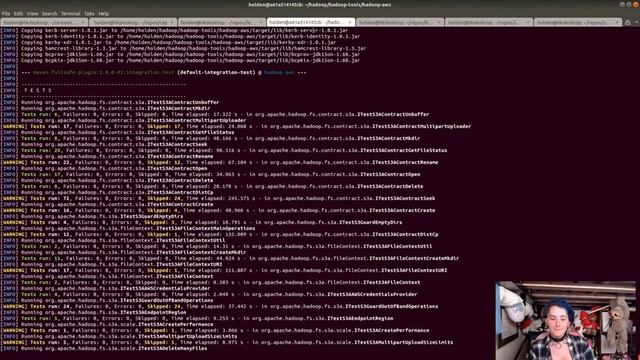Click the WARNING result line for ITestS3AContractSeek
This screenshot has width=640, height=360.
coord(218,198)
